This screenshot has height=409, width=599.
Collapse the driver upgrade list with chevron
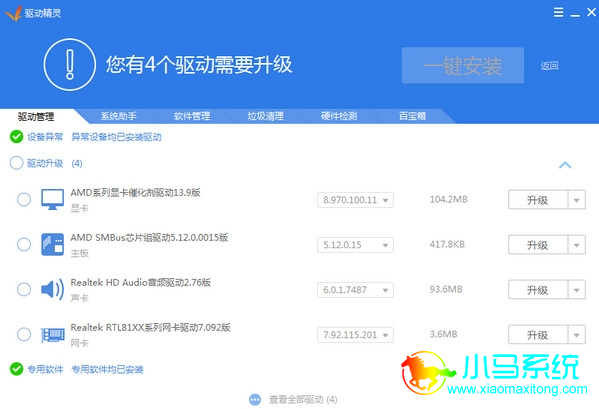(565, 165)
